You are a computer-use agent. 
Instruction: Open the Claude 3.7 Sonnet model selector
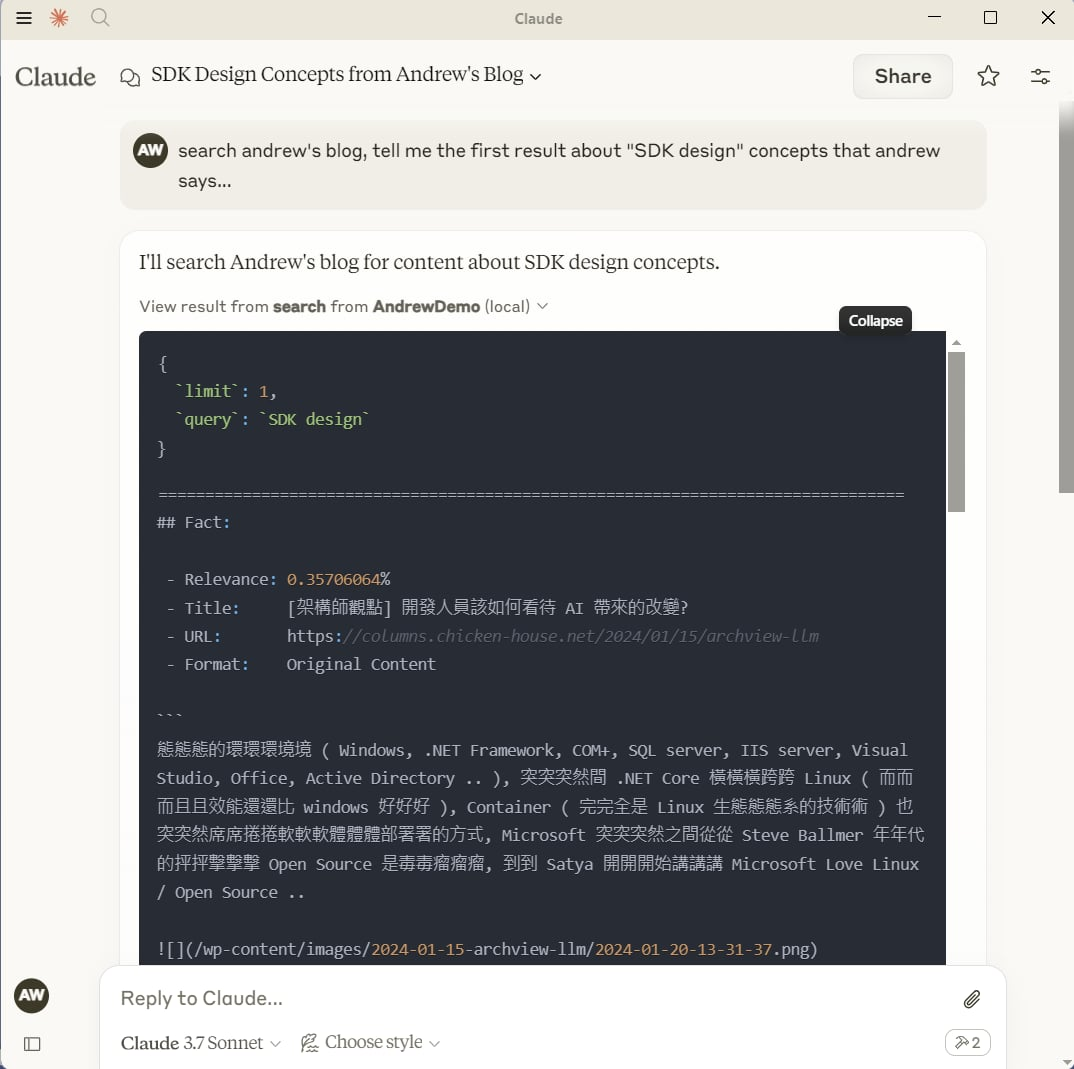199,1042
